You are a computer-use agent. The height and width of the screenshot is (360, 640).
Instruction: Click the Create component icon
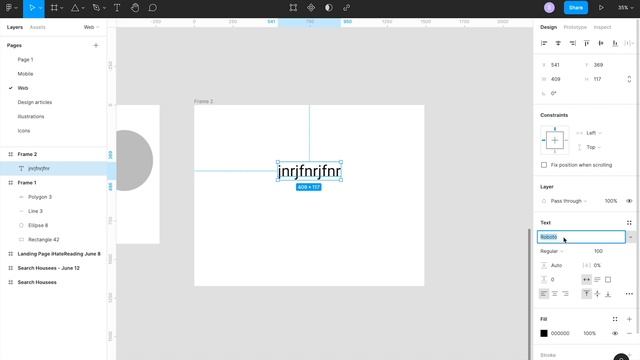click(x=311, y=8)
